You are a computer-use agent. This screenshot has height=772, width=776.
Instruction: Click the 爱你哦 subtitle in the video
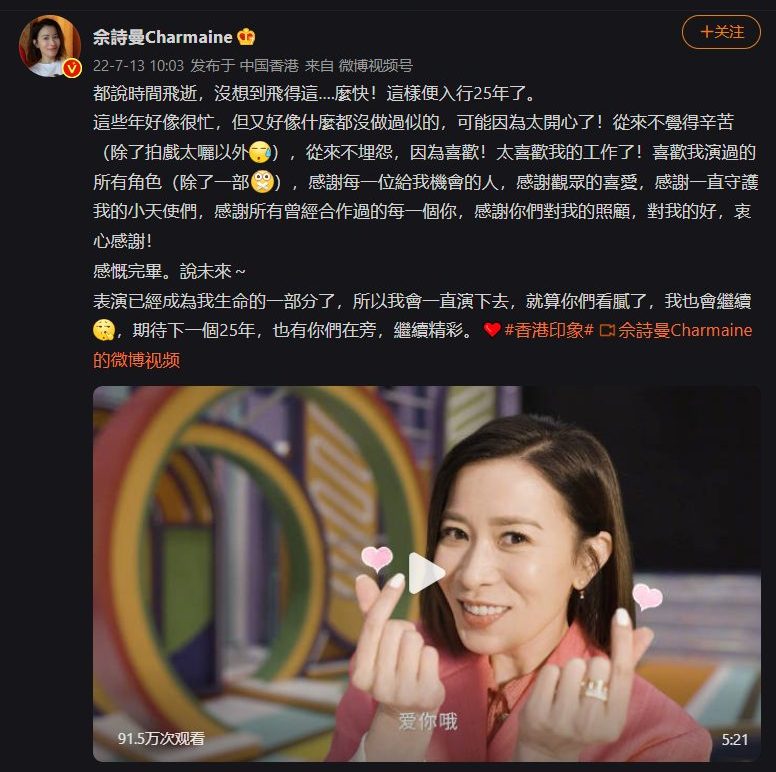pos(428,722)
